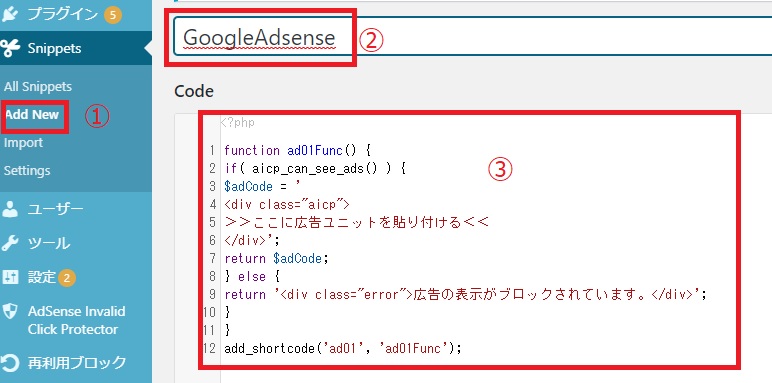Click the GoogleAdsense snippet title field
Viewport: 772px width, 383px height.
473,37
